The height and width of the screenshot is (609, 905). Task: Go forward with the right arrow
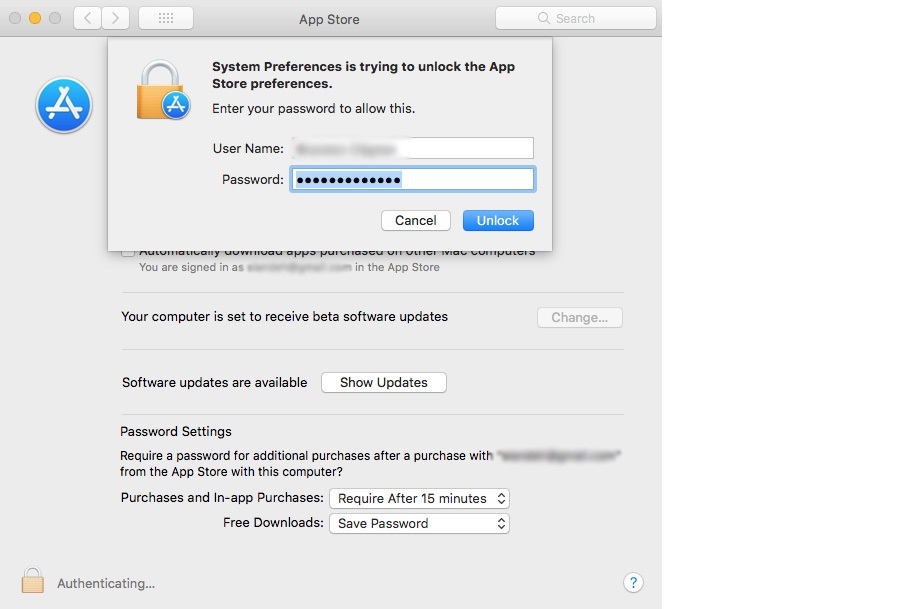coord(115,18)
